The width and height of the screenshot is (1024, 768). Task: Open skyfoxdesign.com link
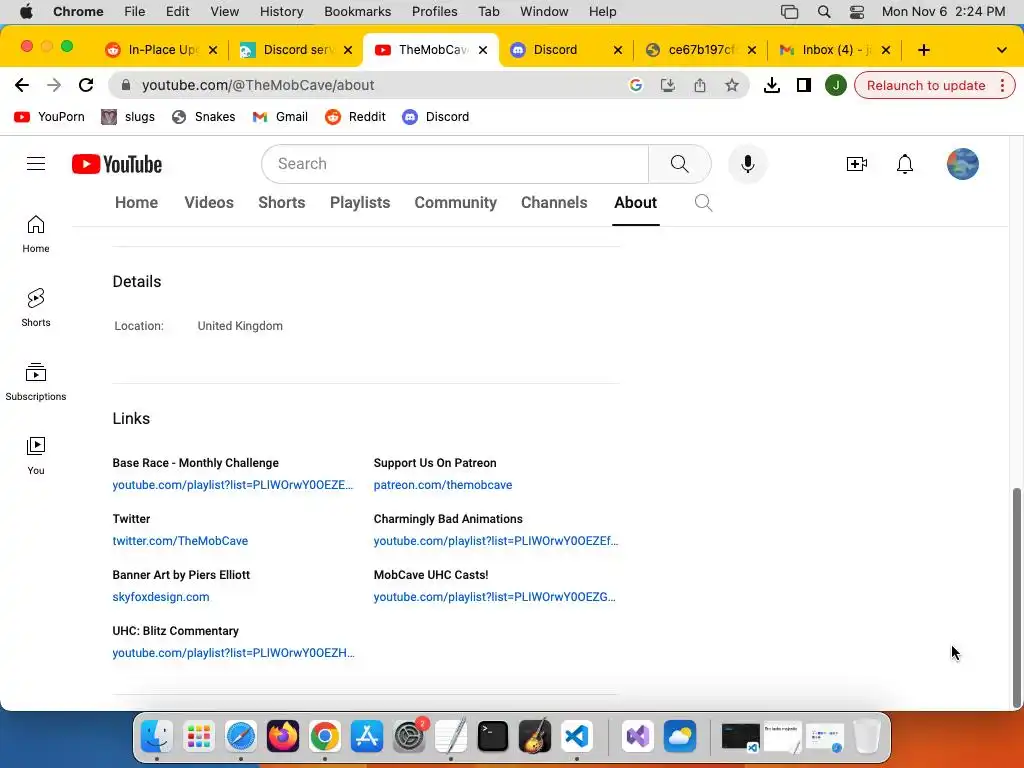pos(161,597)
